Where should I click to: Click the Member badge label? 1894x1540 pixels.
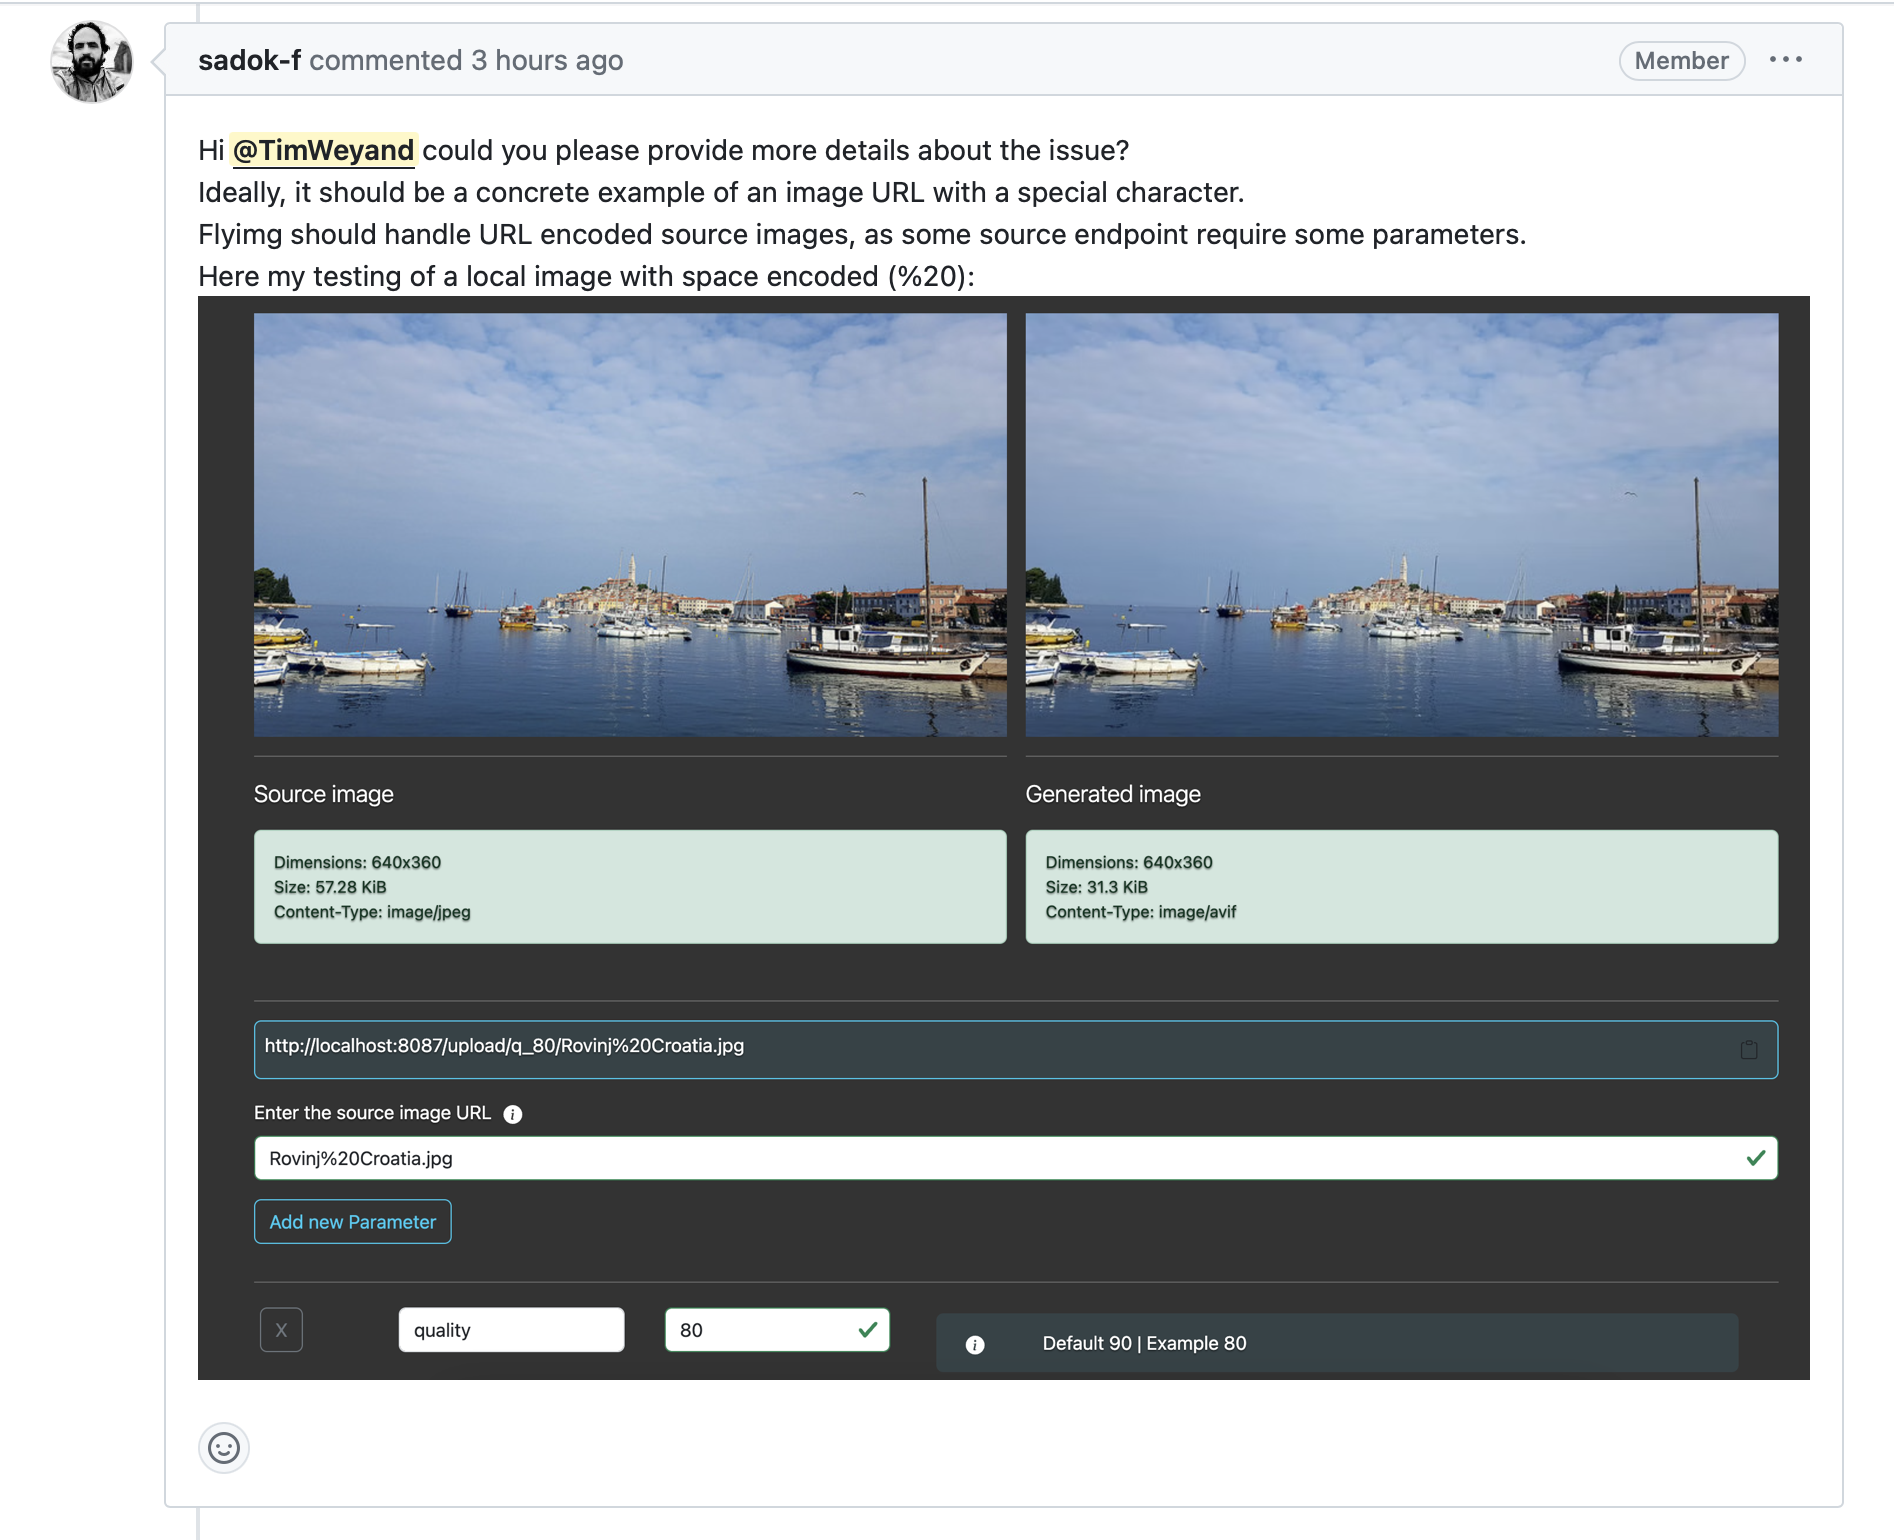[1681, 60]
